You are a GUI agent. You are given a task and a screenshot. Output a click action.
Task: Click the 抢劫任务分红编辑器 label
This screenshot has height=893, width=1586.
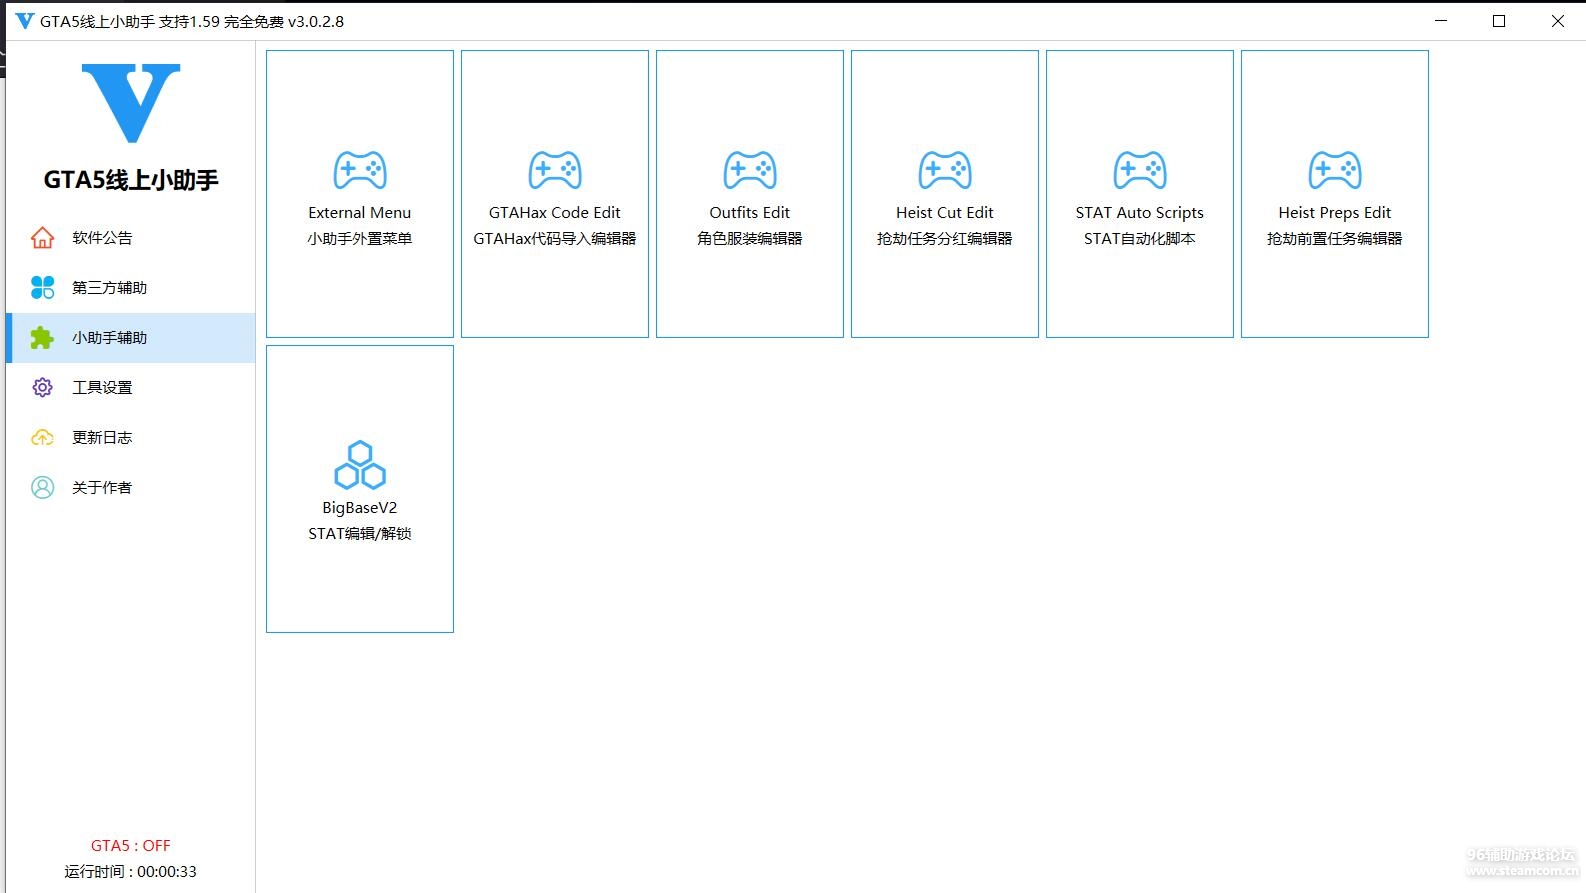tap(945, 239)
